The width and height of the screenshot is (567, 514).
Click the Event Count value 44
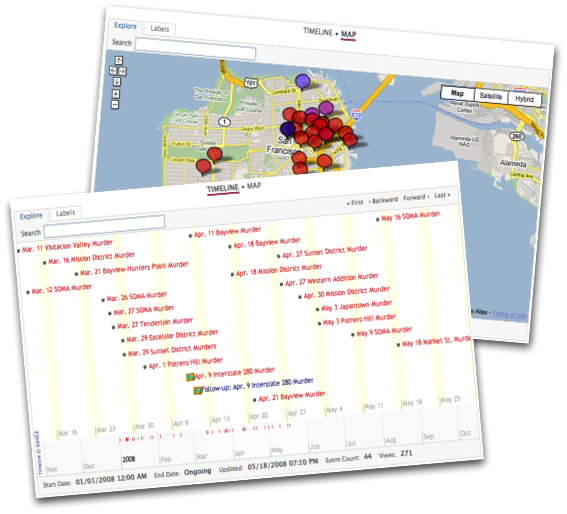(367, 456)
